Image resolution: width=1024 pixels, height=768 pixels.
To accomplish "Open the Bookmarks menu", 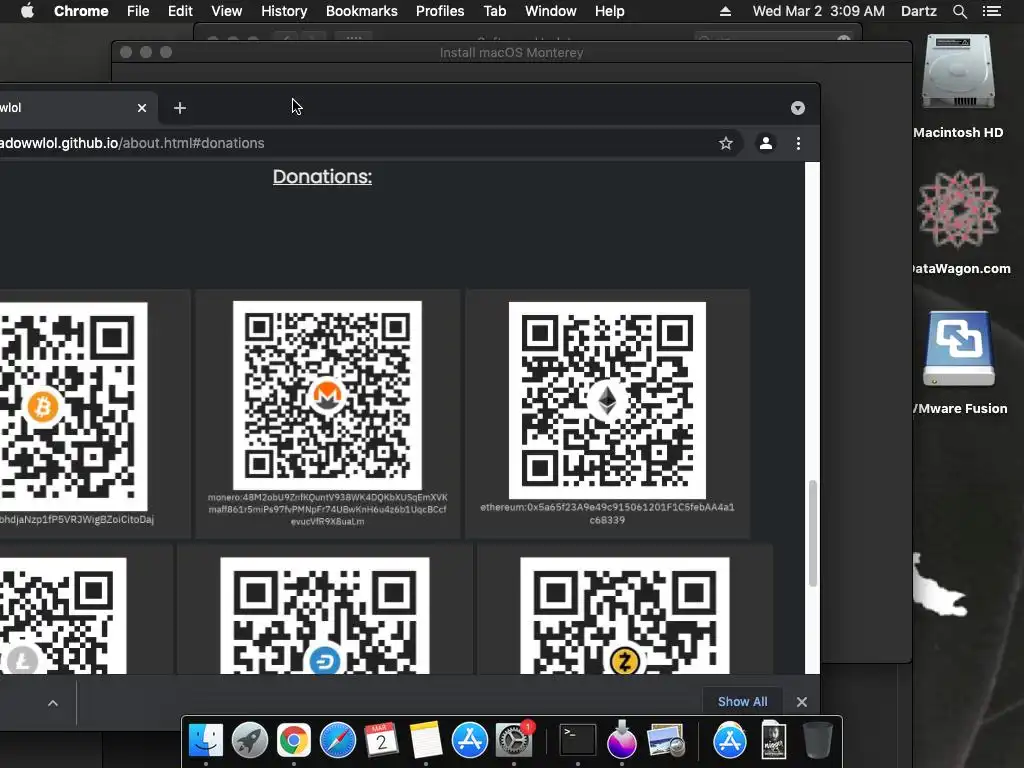I will 362,11.
